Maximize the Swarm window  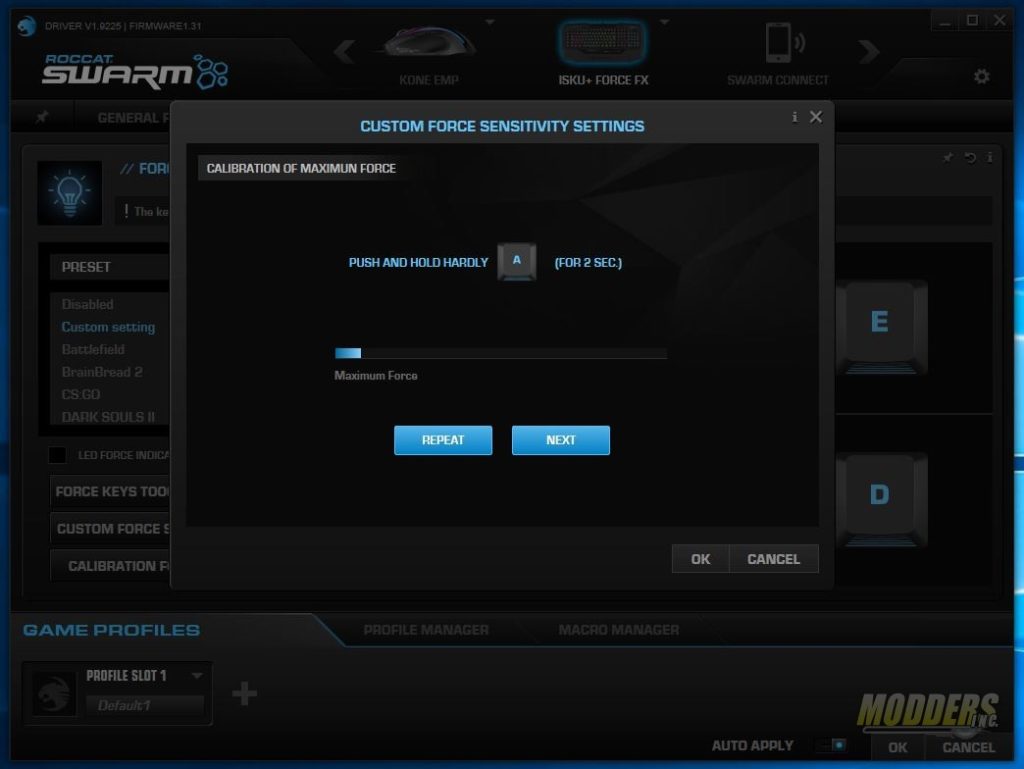(972, 21)
